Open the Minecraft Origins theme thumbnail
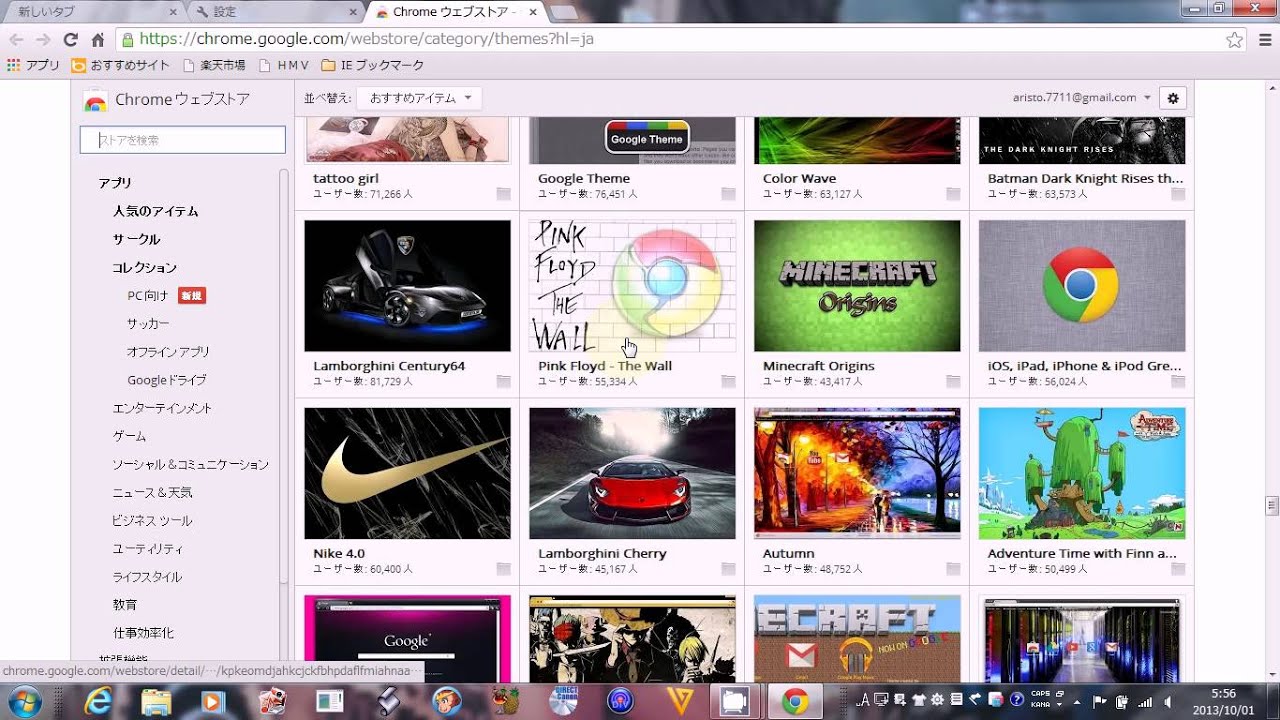Viewport: 1280px width, 720px height. [857, 286]
